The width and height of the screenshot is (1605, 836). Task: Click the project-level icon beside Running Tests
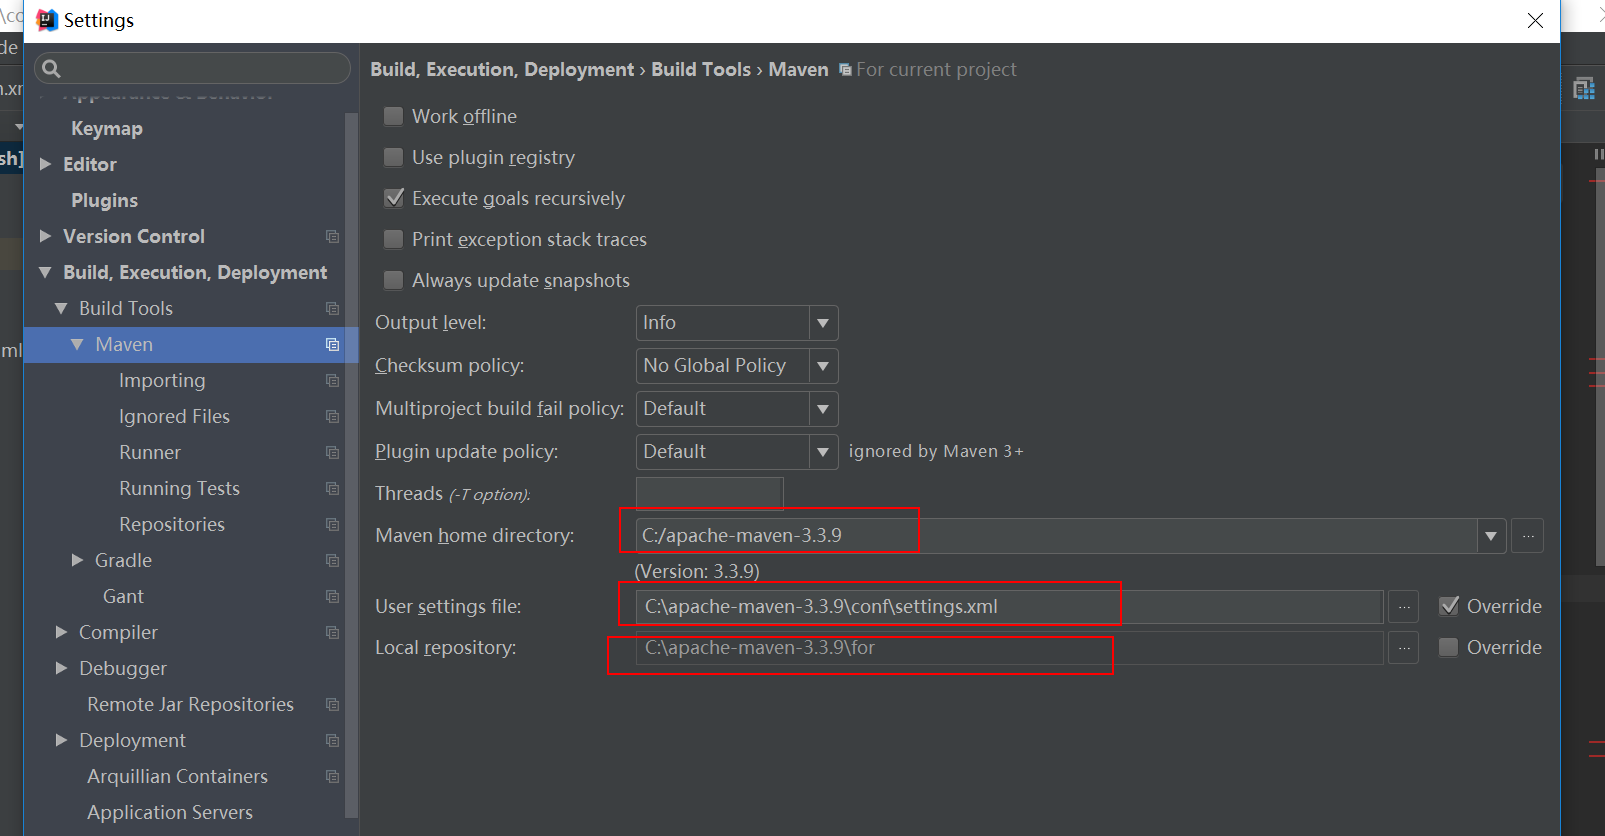pos(332,489)
